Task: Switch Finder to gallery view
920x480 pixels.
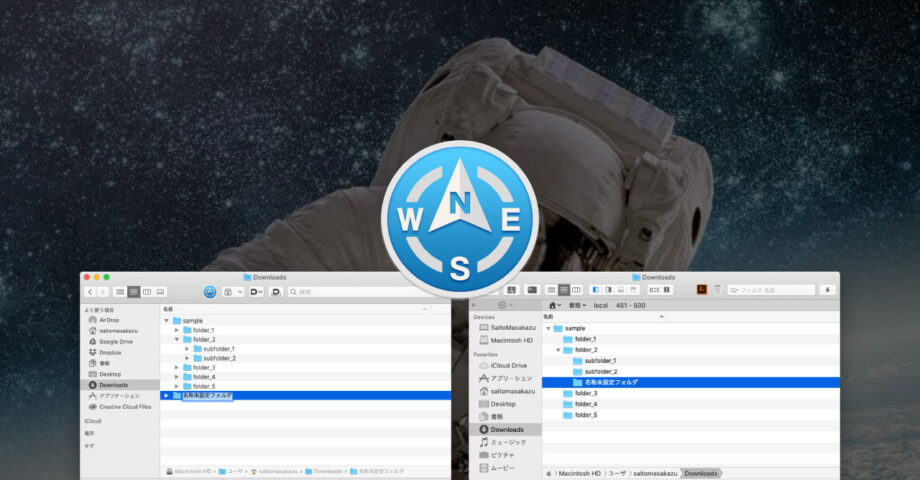Action: tap(160, 292)
